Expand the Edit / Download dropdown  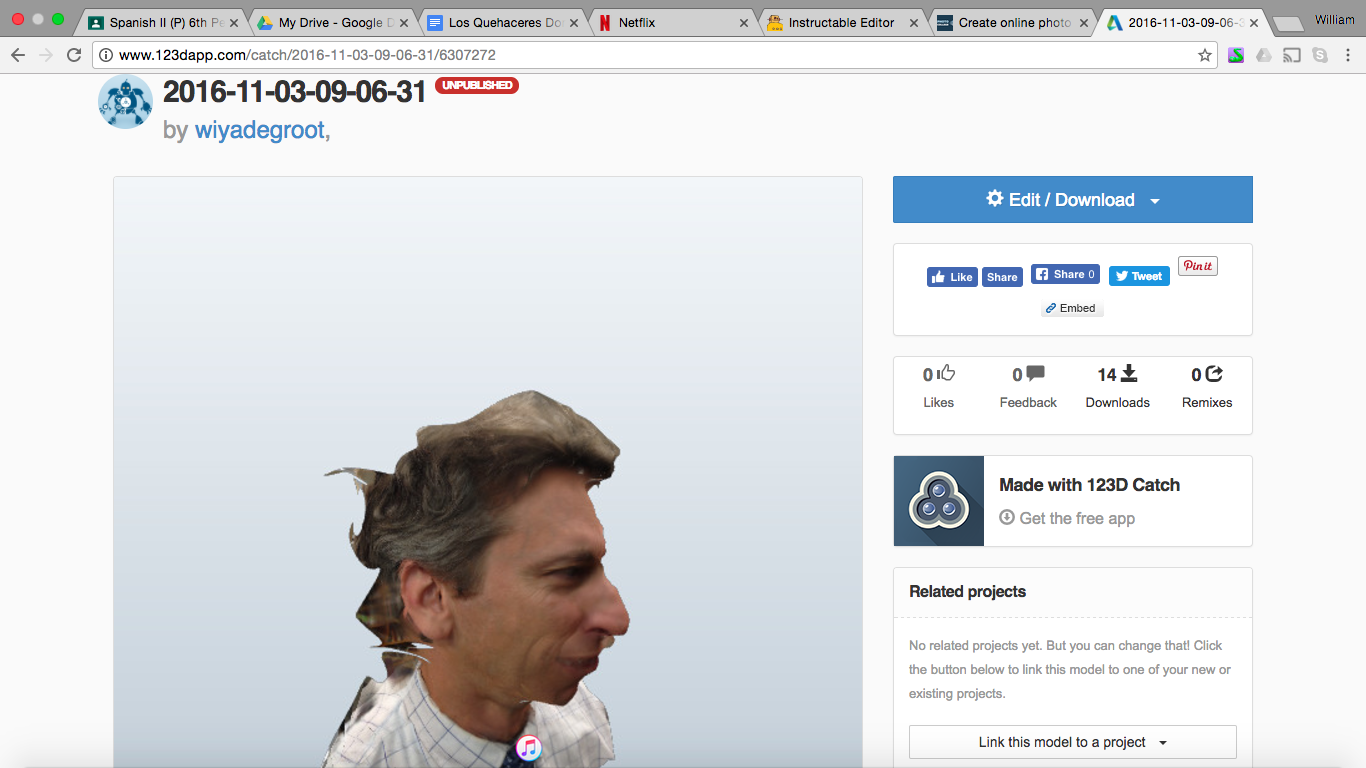click(x=1155, y=199)
